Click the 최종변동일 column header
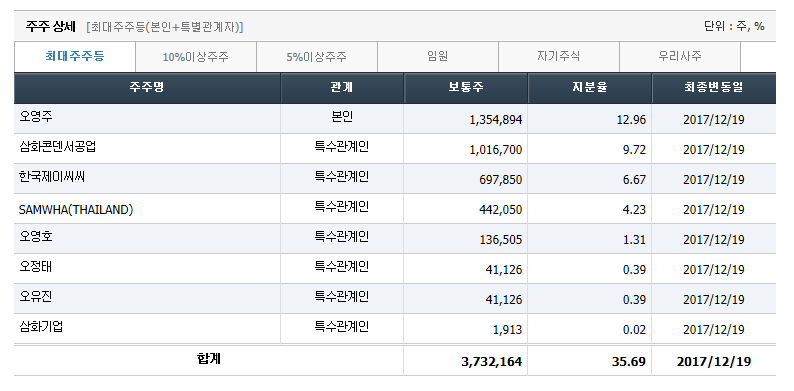 coord(713,88)
